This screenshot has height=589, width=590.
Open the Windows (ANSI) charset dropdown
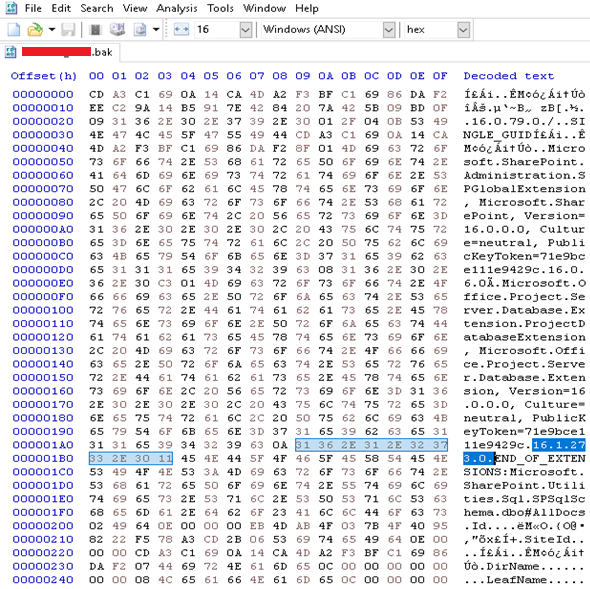(388, 30)
